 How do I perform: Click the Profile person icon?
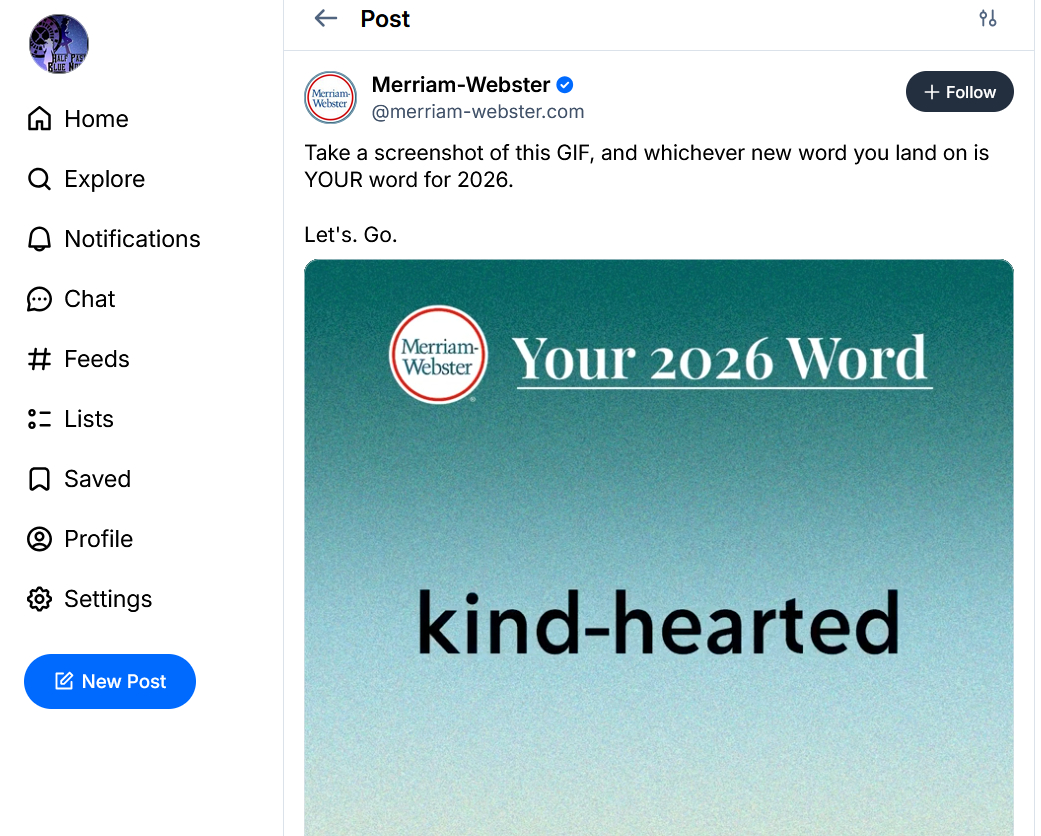(39, 539)
